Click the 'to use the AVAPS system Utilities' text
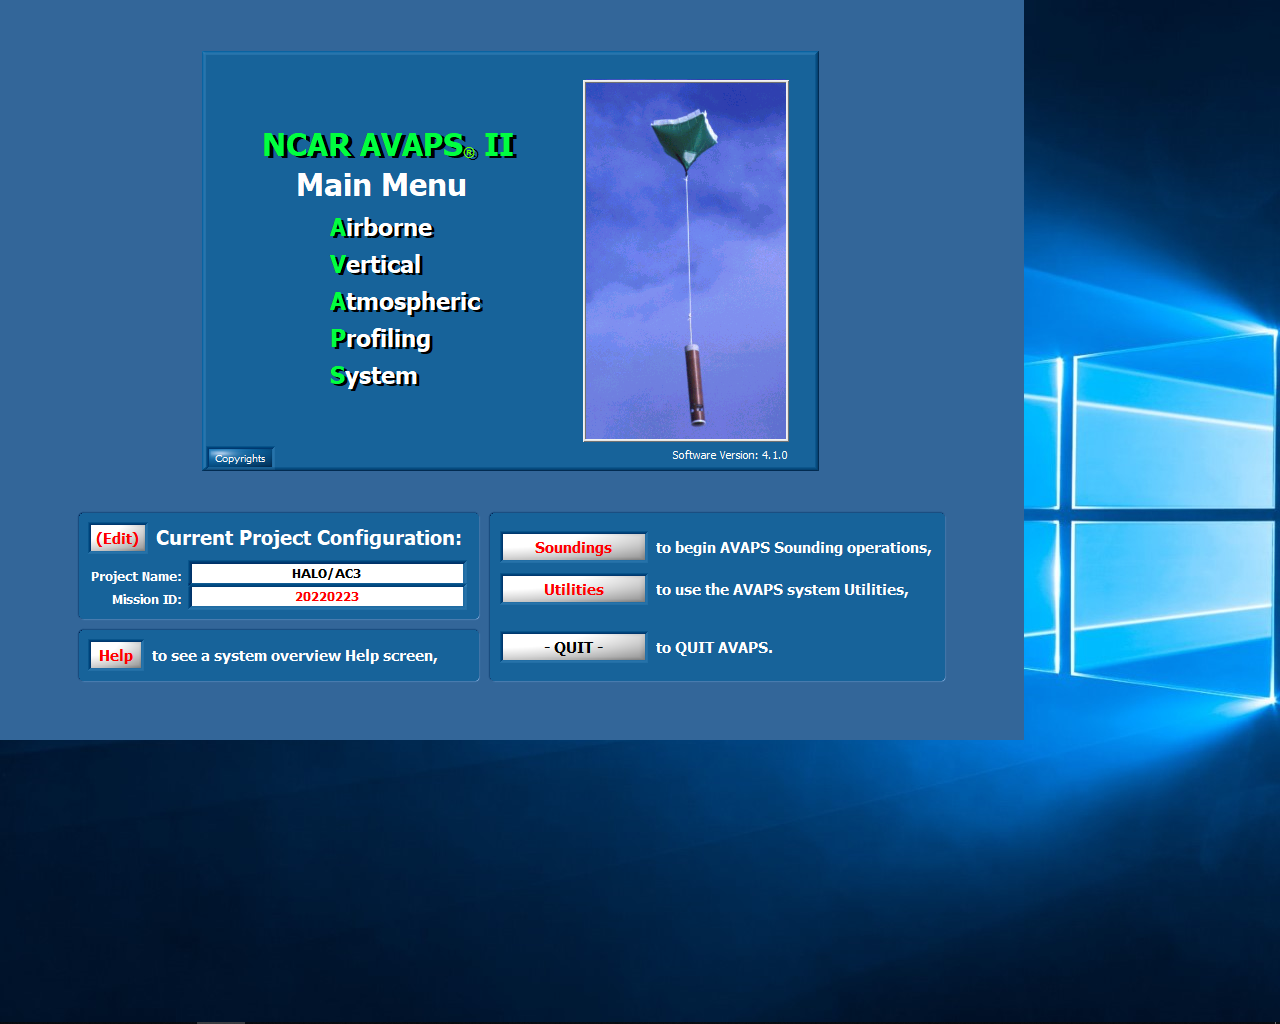 coord(782,590)
